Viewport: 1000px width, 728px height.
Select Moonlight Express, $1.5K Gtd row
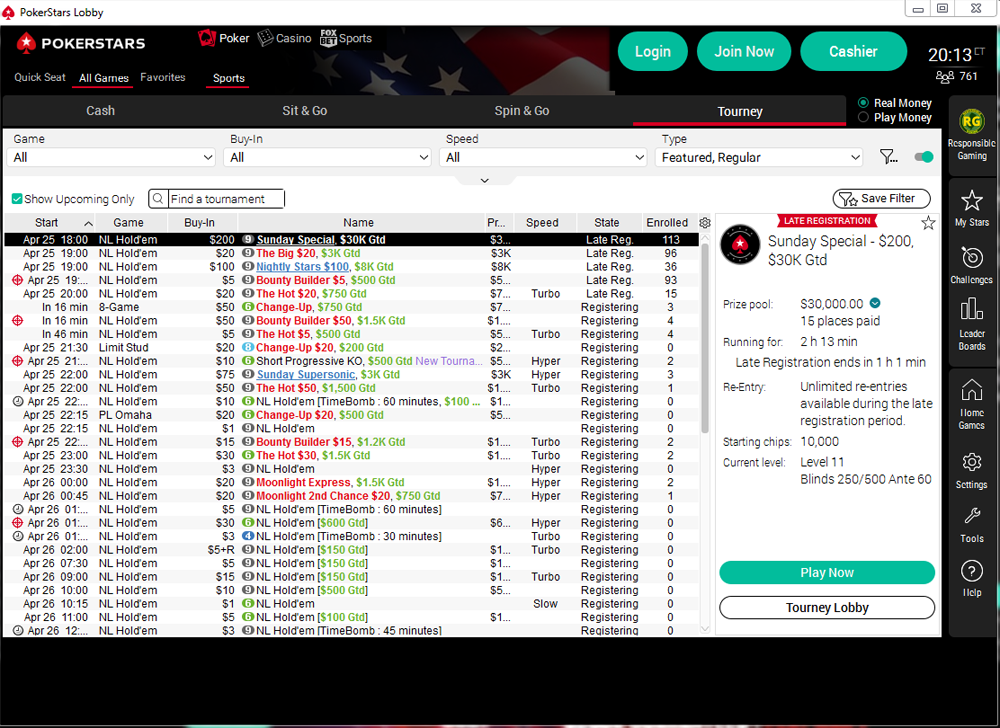351,482
